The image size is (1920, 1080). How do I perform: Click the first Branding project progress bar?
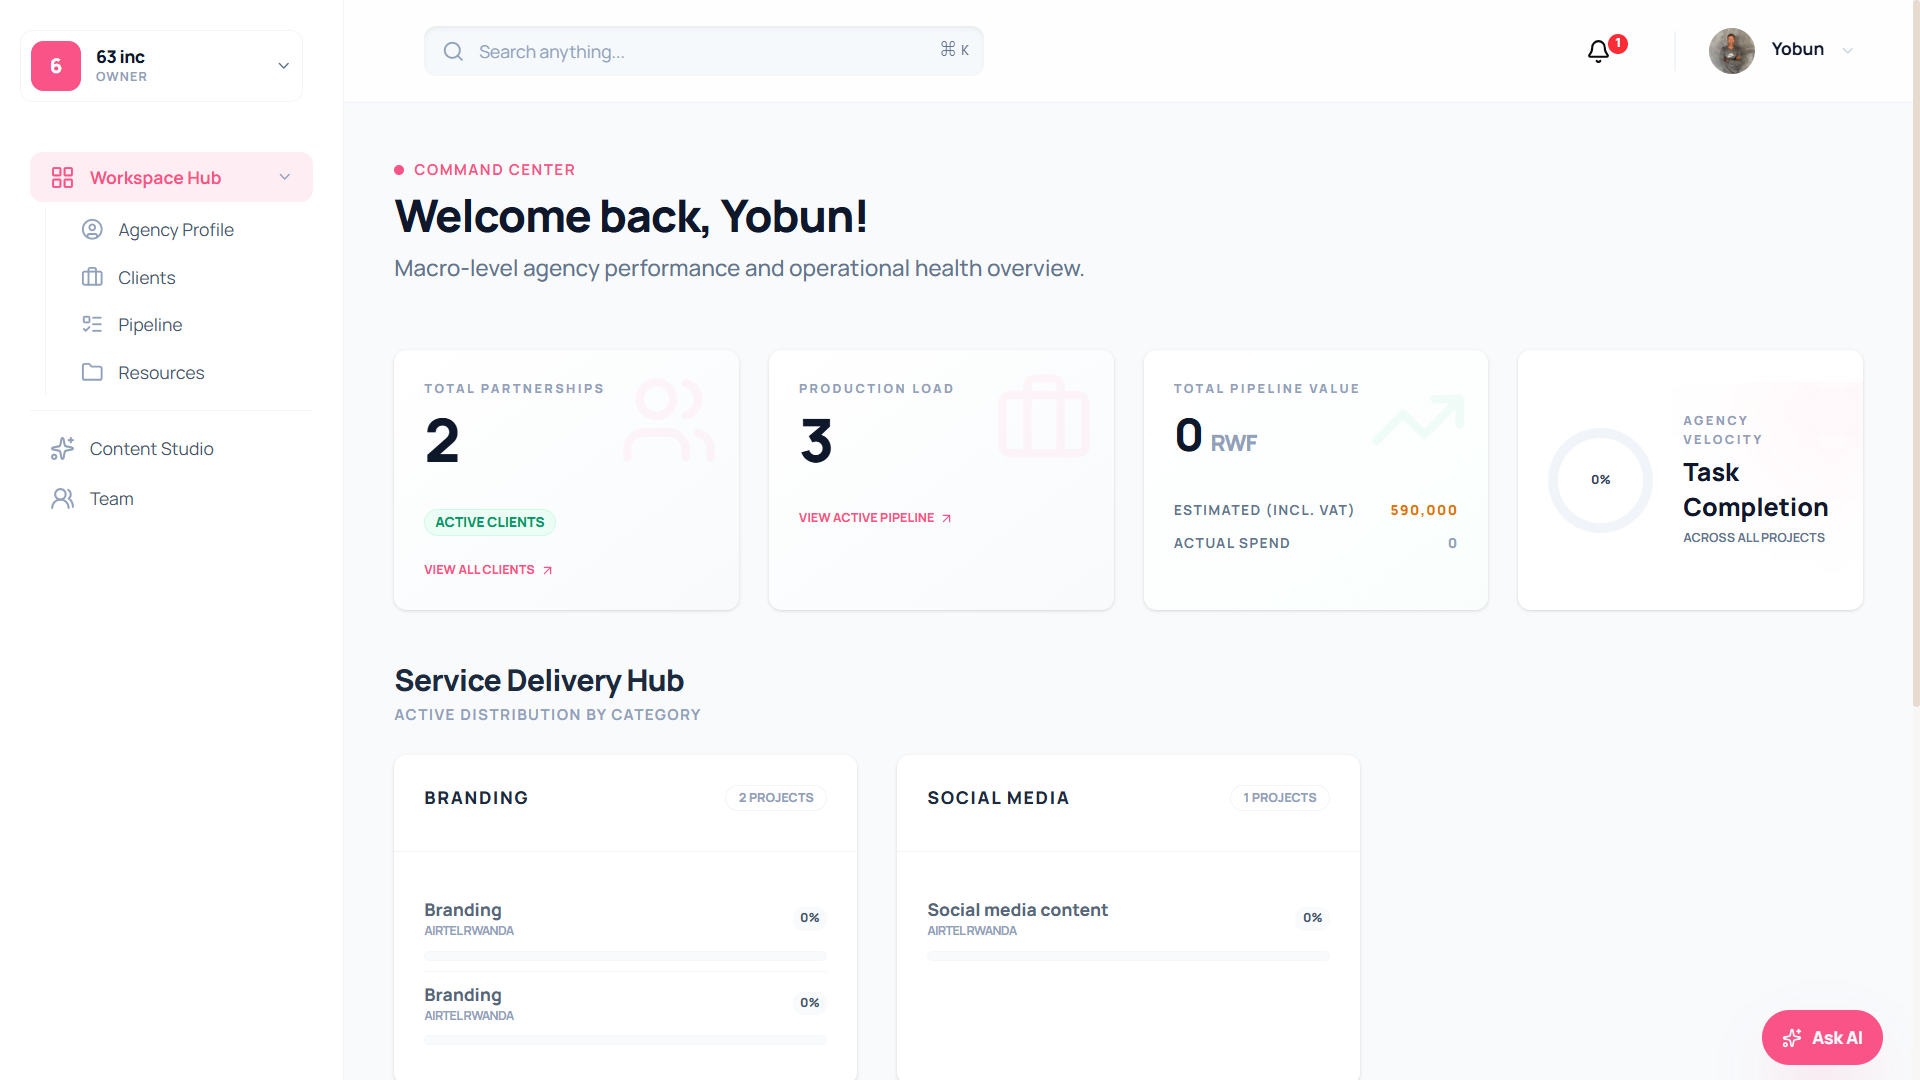pyautogui.click(x=625, y=956)
